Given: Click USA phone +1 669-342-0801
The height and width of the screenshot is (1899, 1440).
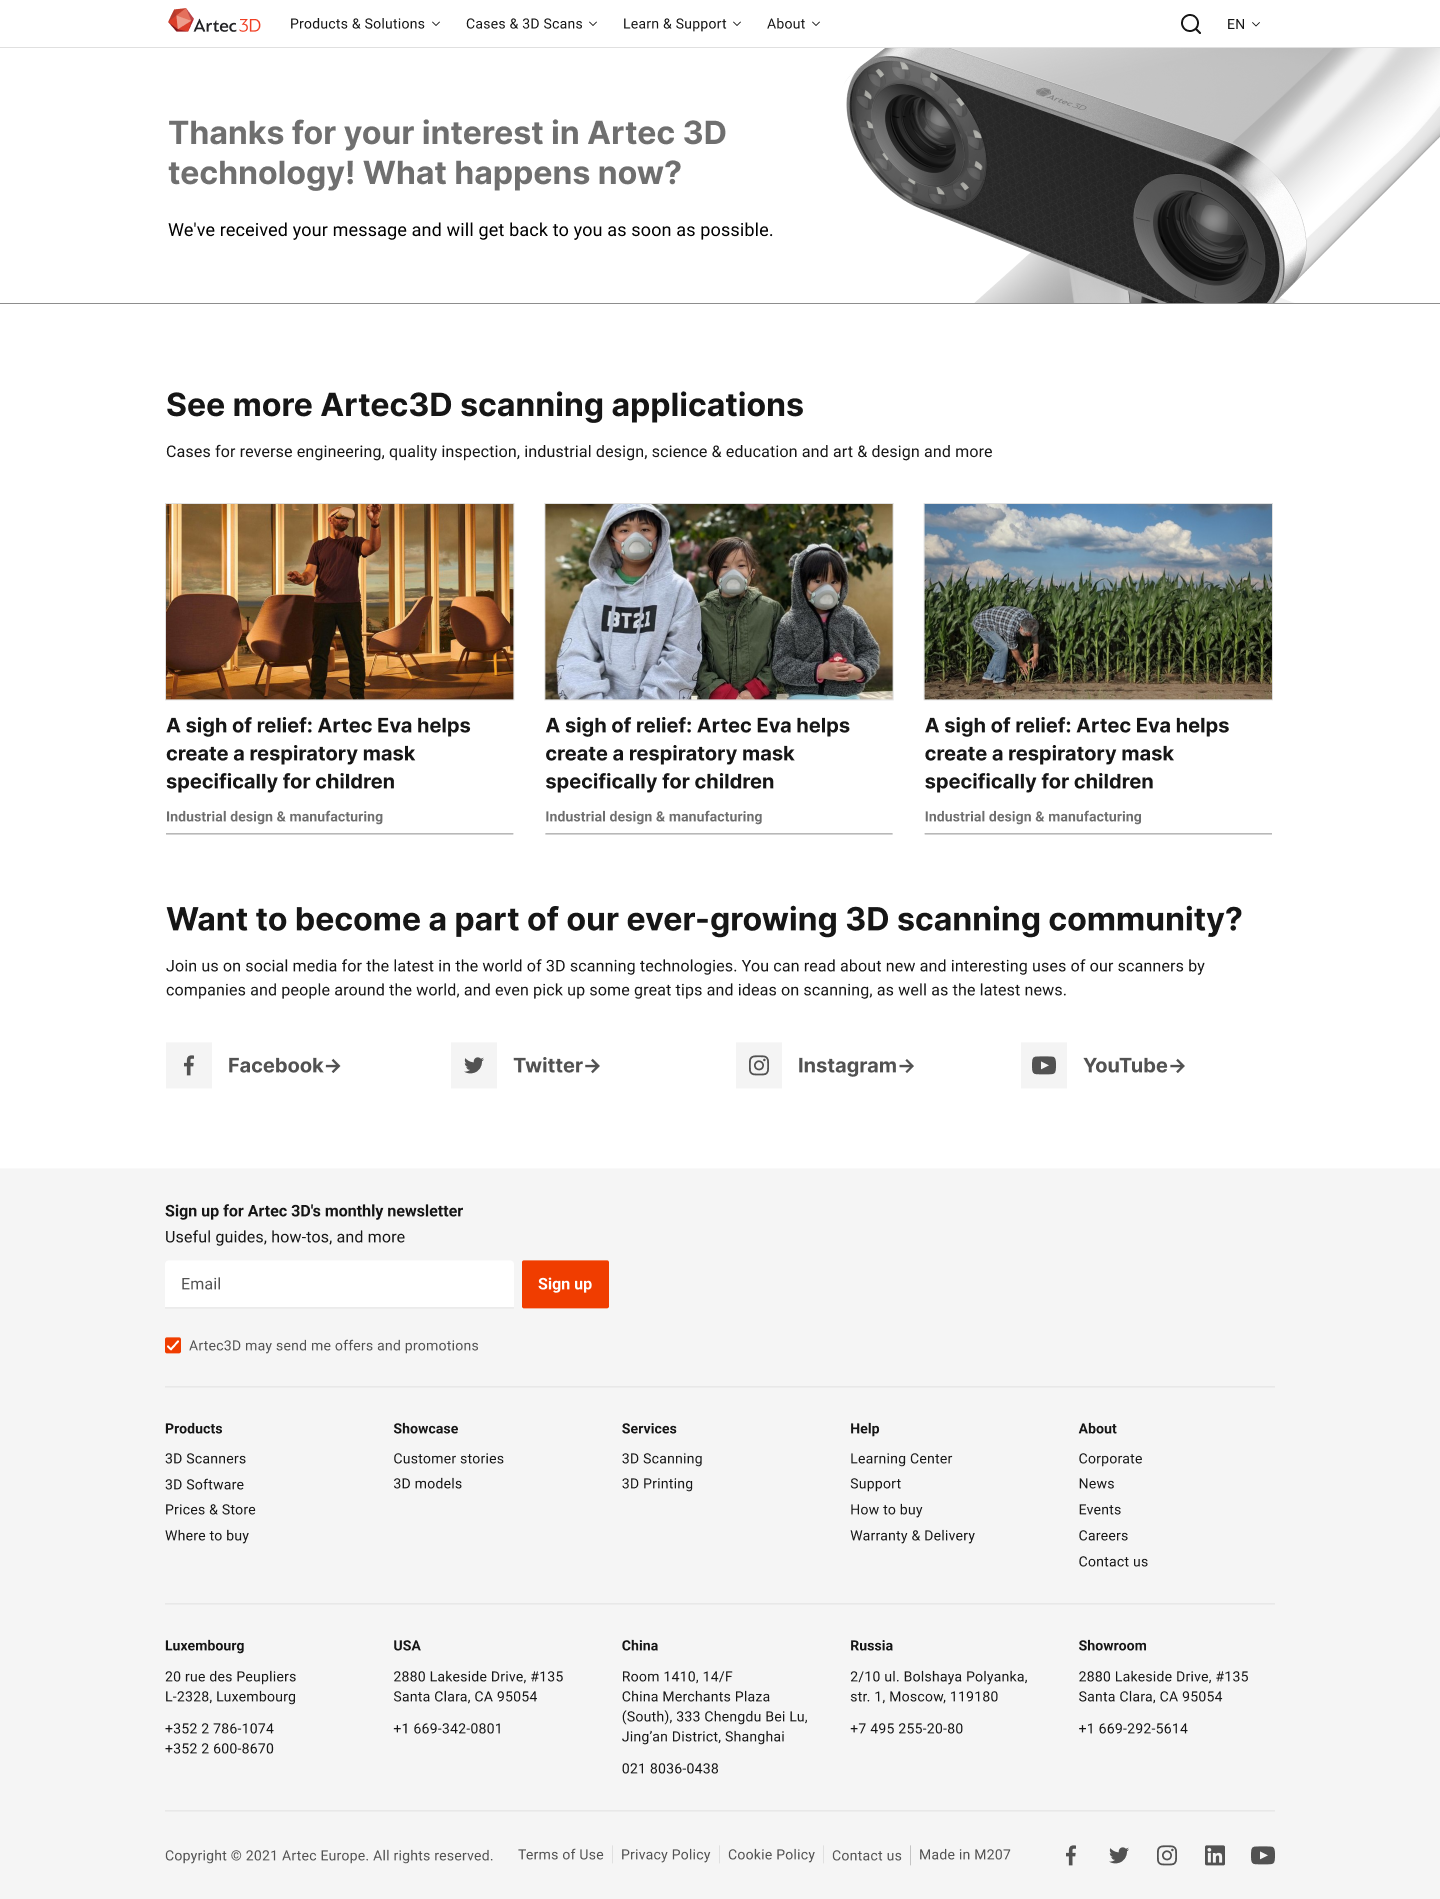Looking at the screenshot, I should (x=447, y=1729).
